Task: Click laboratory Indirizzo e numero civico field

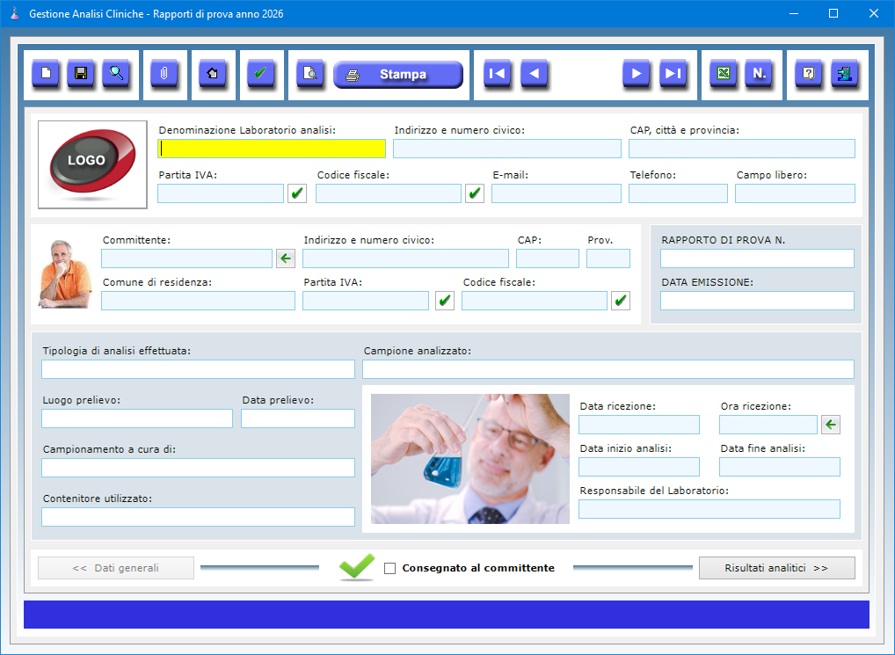Action: (507, 148)
